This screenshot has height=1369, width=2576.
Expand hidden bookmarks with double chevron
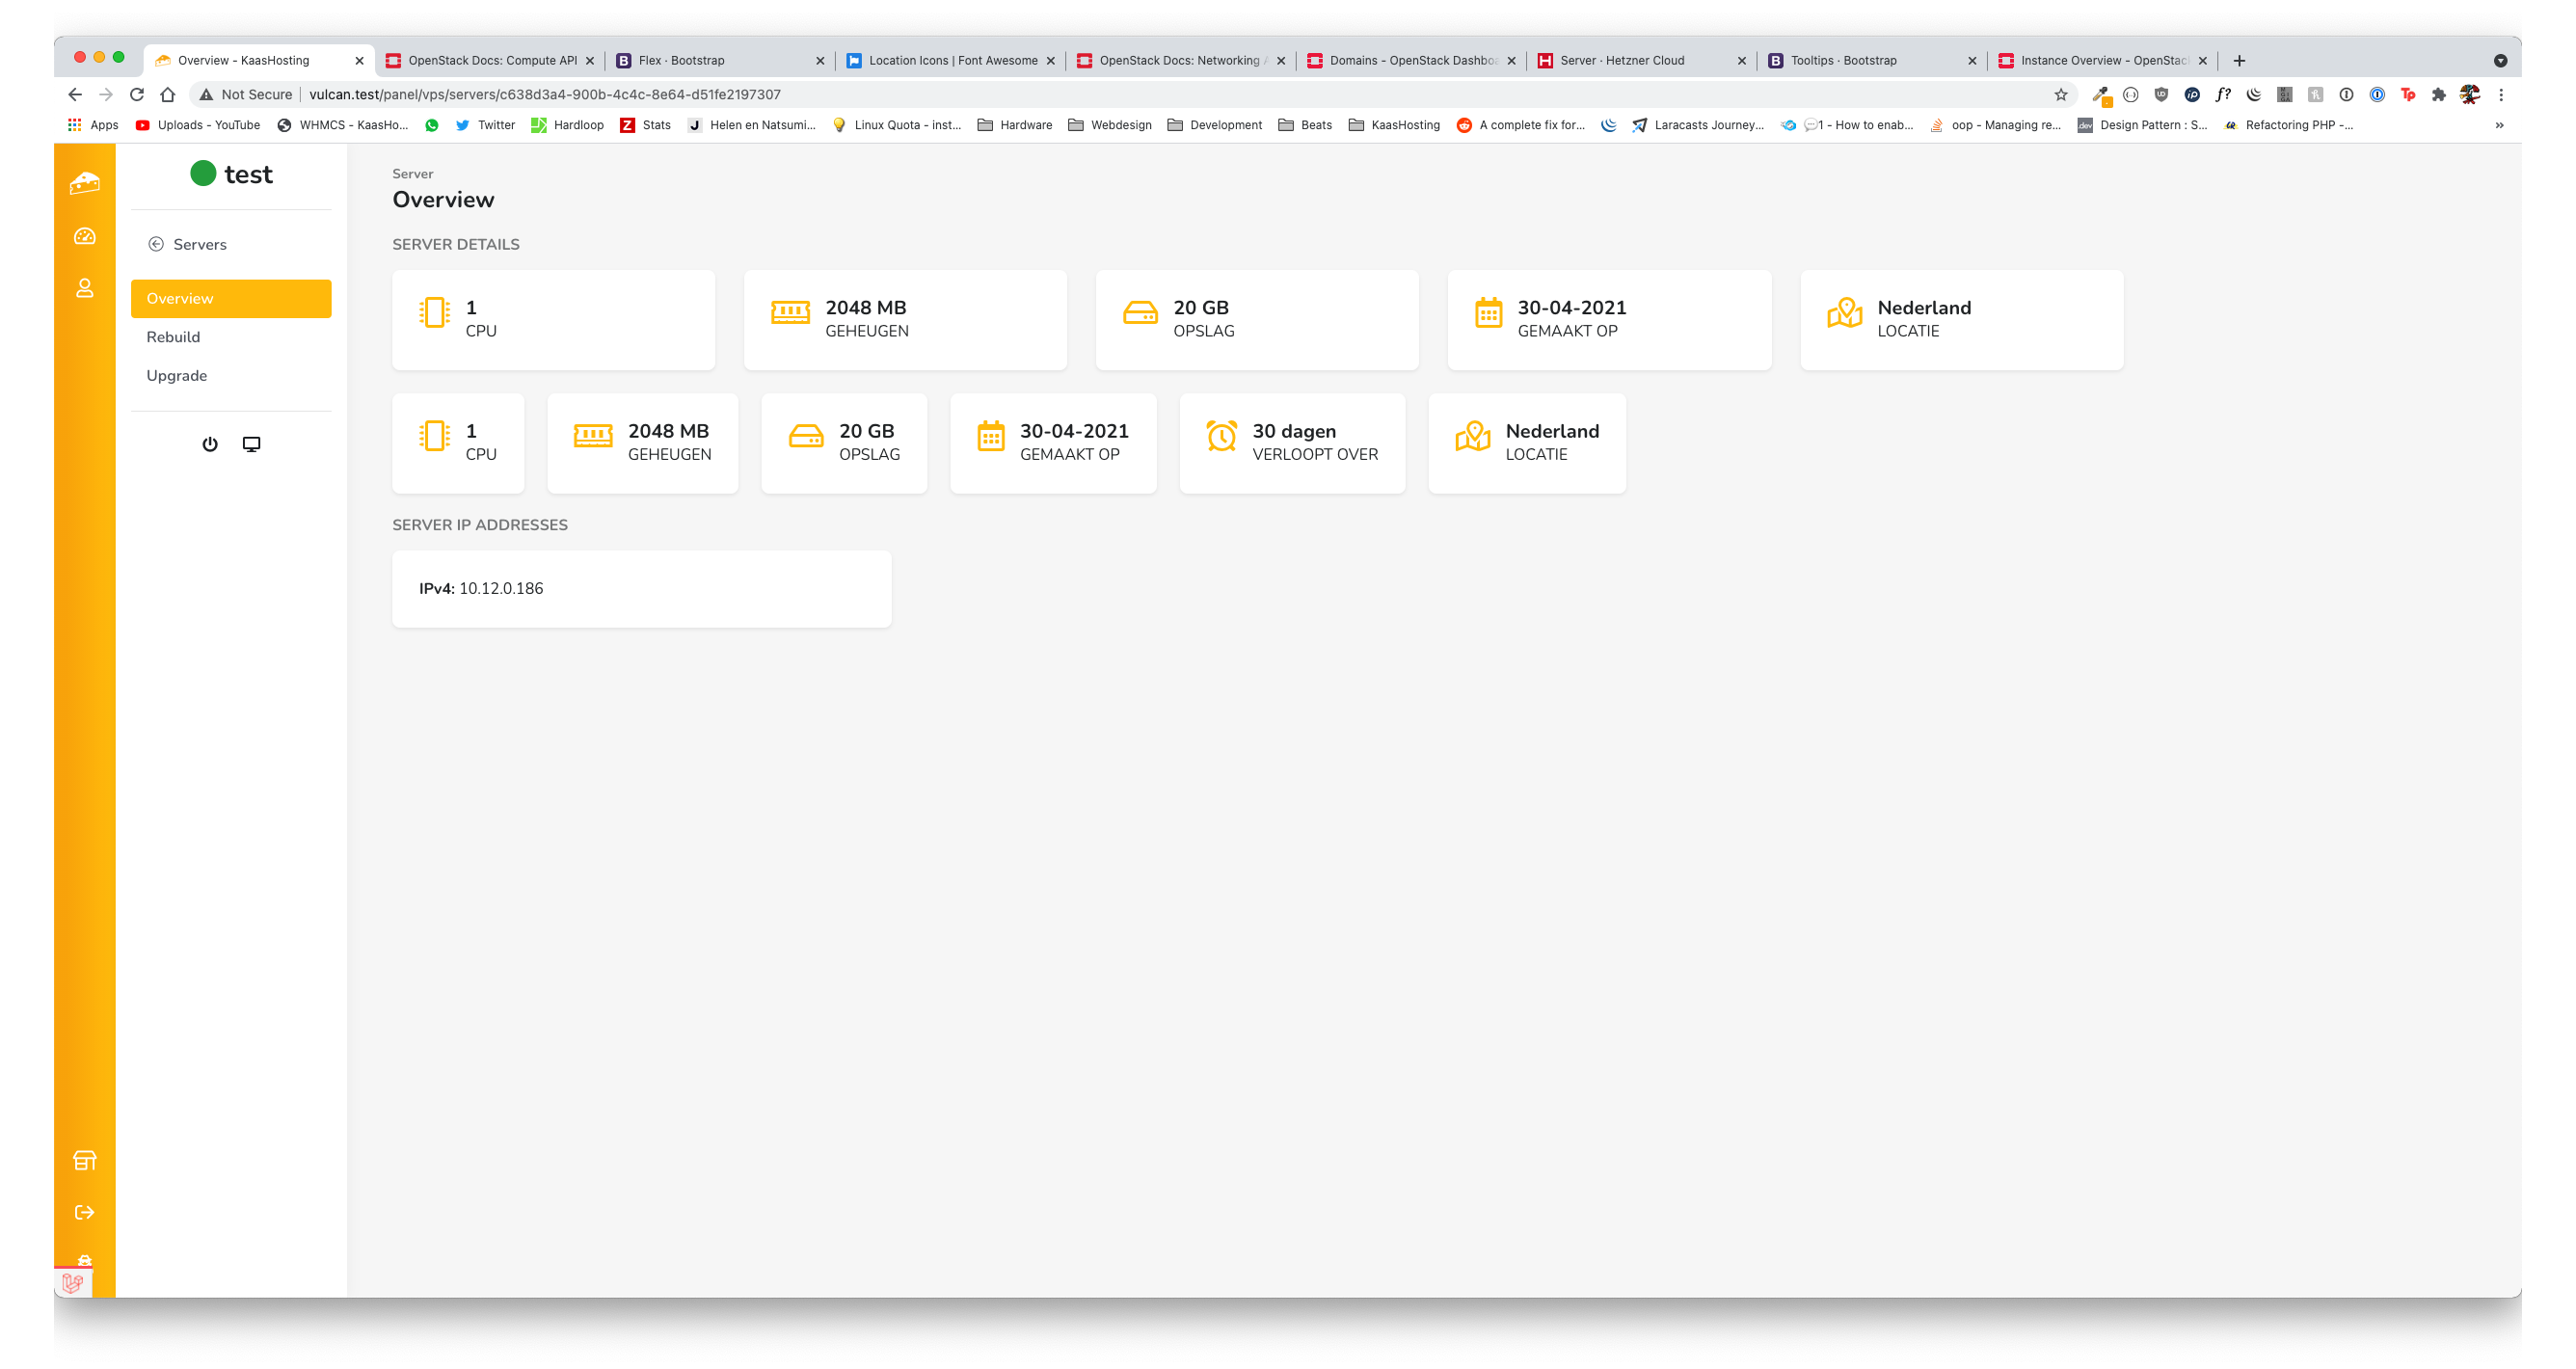click(x=2499, y=125)
